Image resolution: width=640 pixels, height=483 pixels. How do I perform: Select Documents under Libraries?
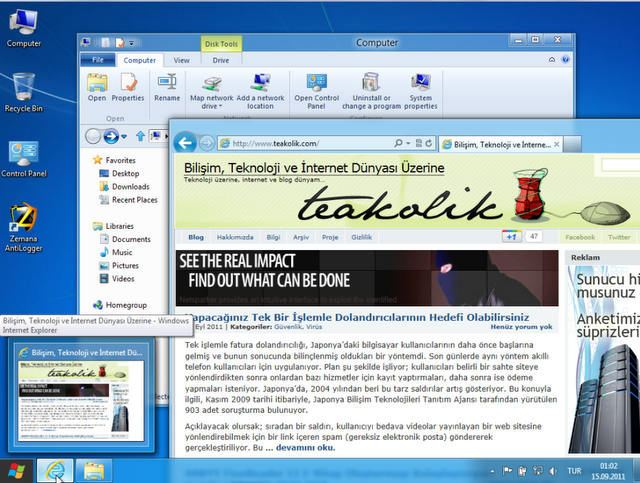125,239
